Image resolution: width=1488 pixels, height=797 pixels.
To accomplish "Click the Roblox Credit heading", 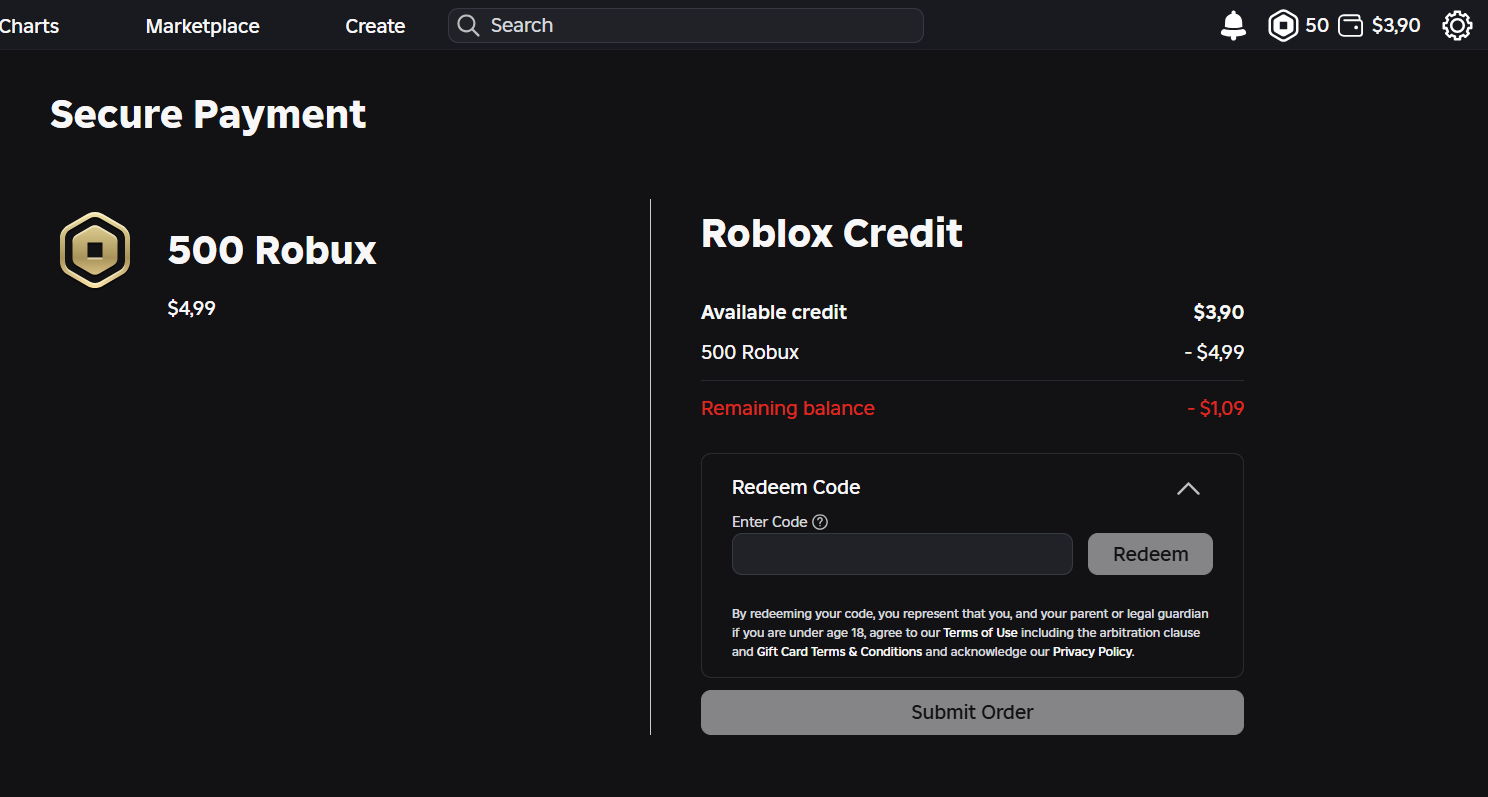I will [832, 233].
